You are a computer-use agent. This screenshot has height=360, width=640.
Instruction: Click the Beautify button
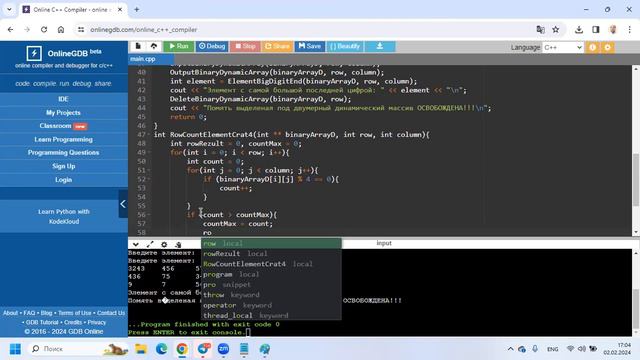point(345,47)
